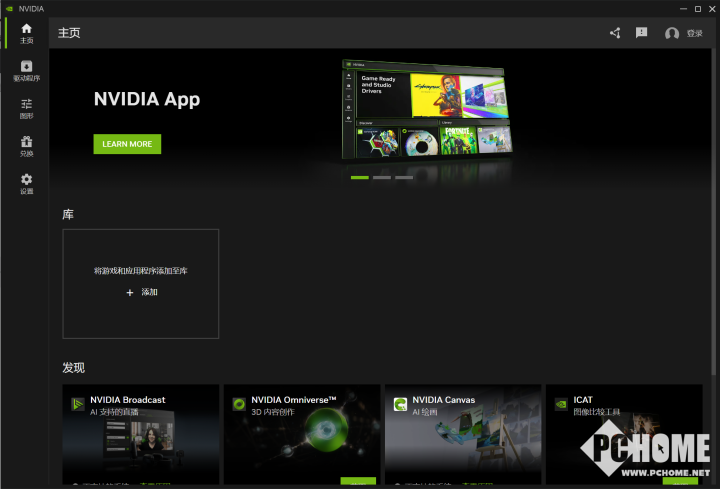Maximize the NVIDIA window
720x489 pixels.
pos(698,9)
